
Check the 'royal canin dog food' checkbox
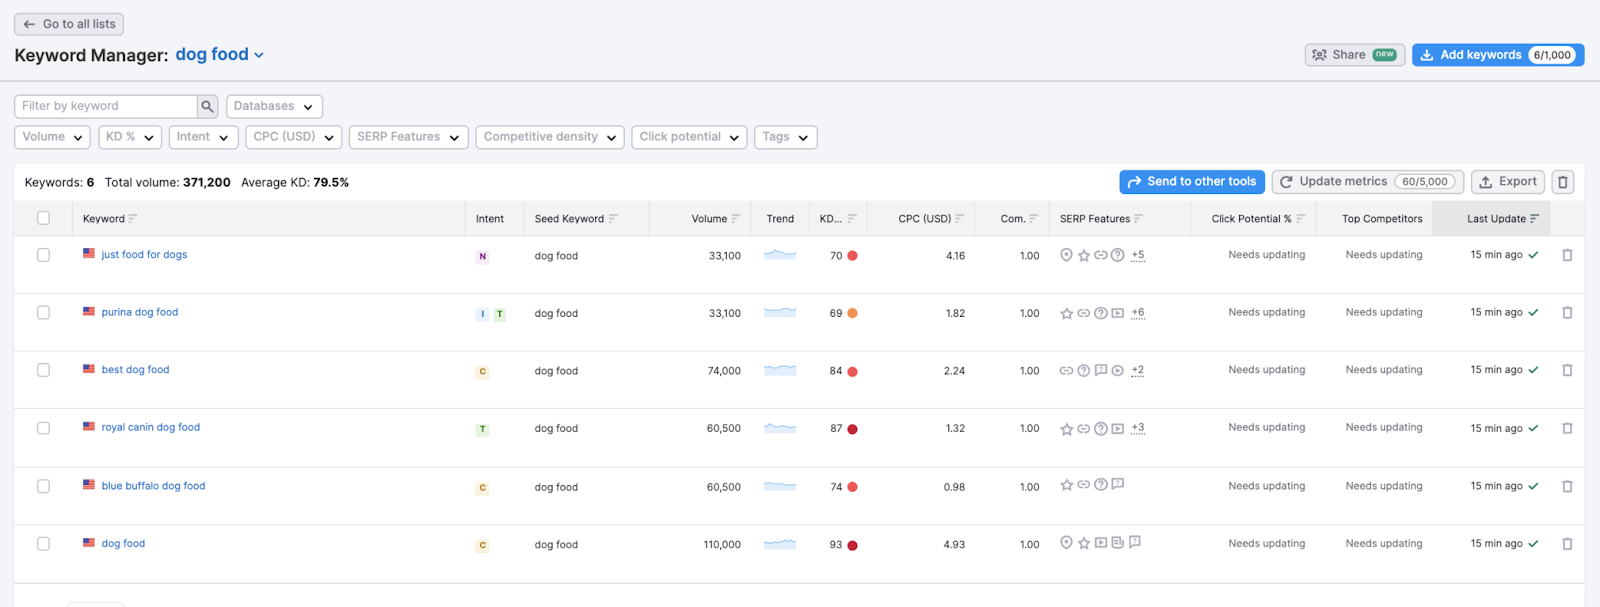[43, 428]
